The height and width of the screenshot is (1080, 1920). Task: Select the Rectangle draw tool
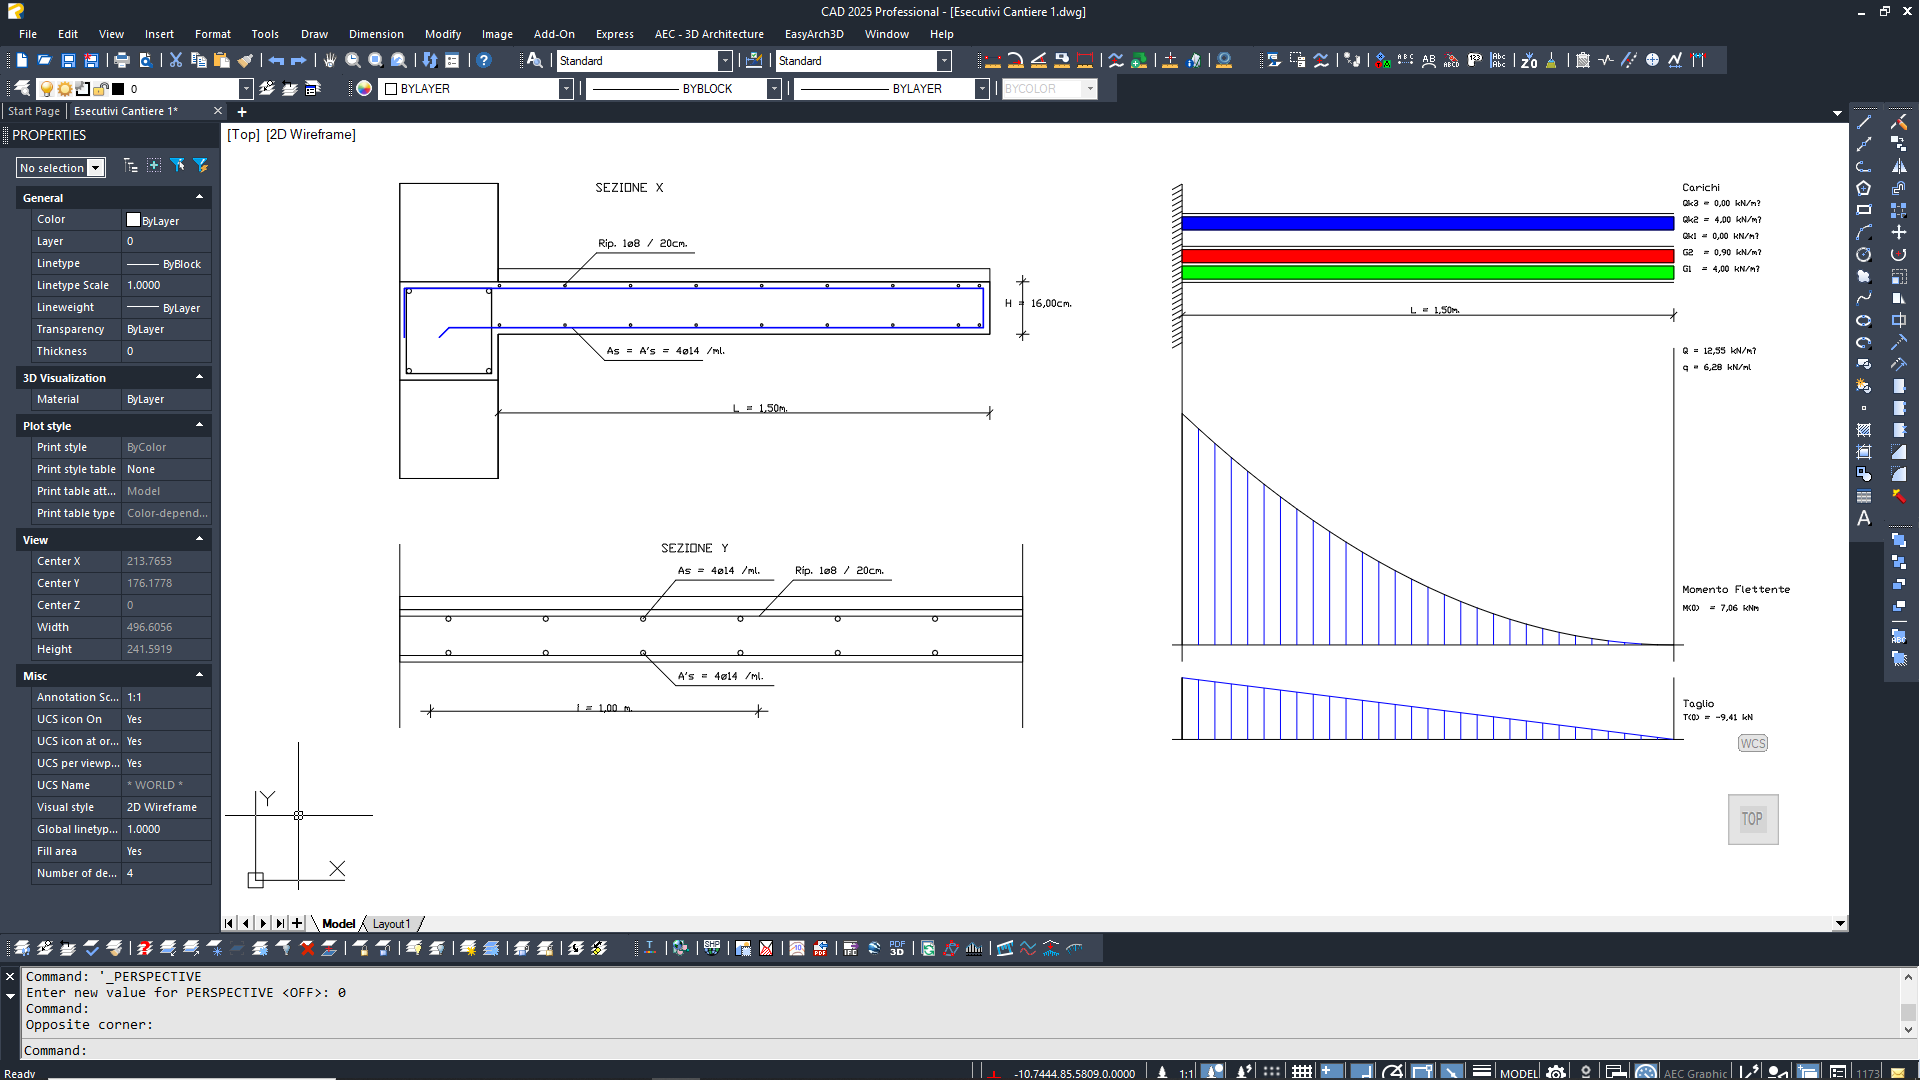1864,211
